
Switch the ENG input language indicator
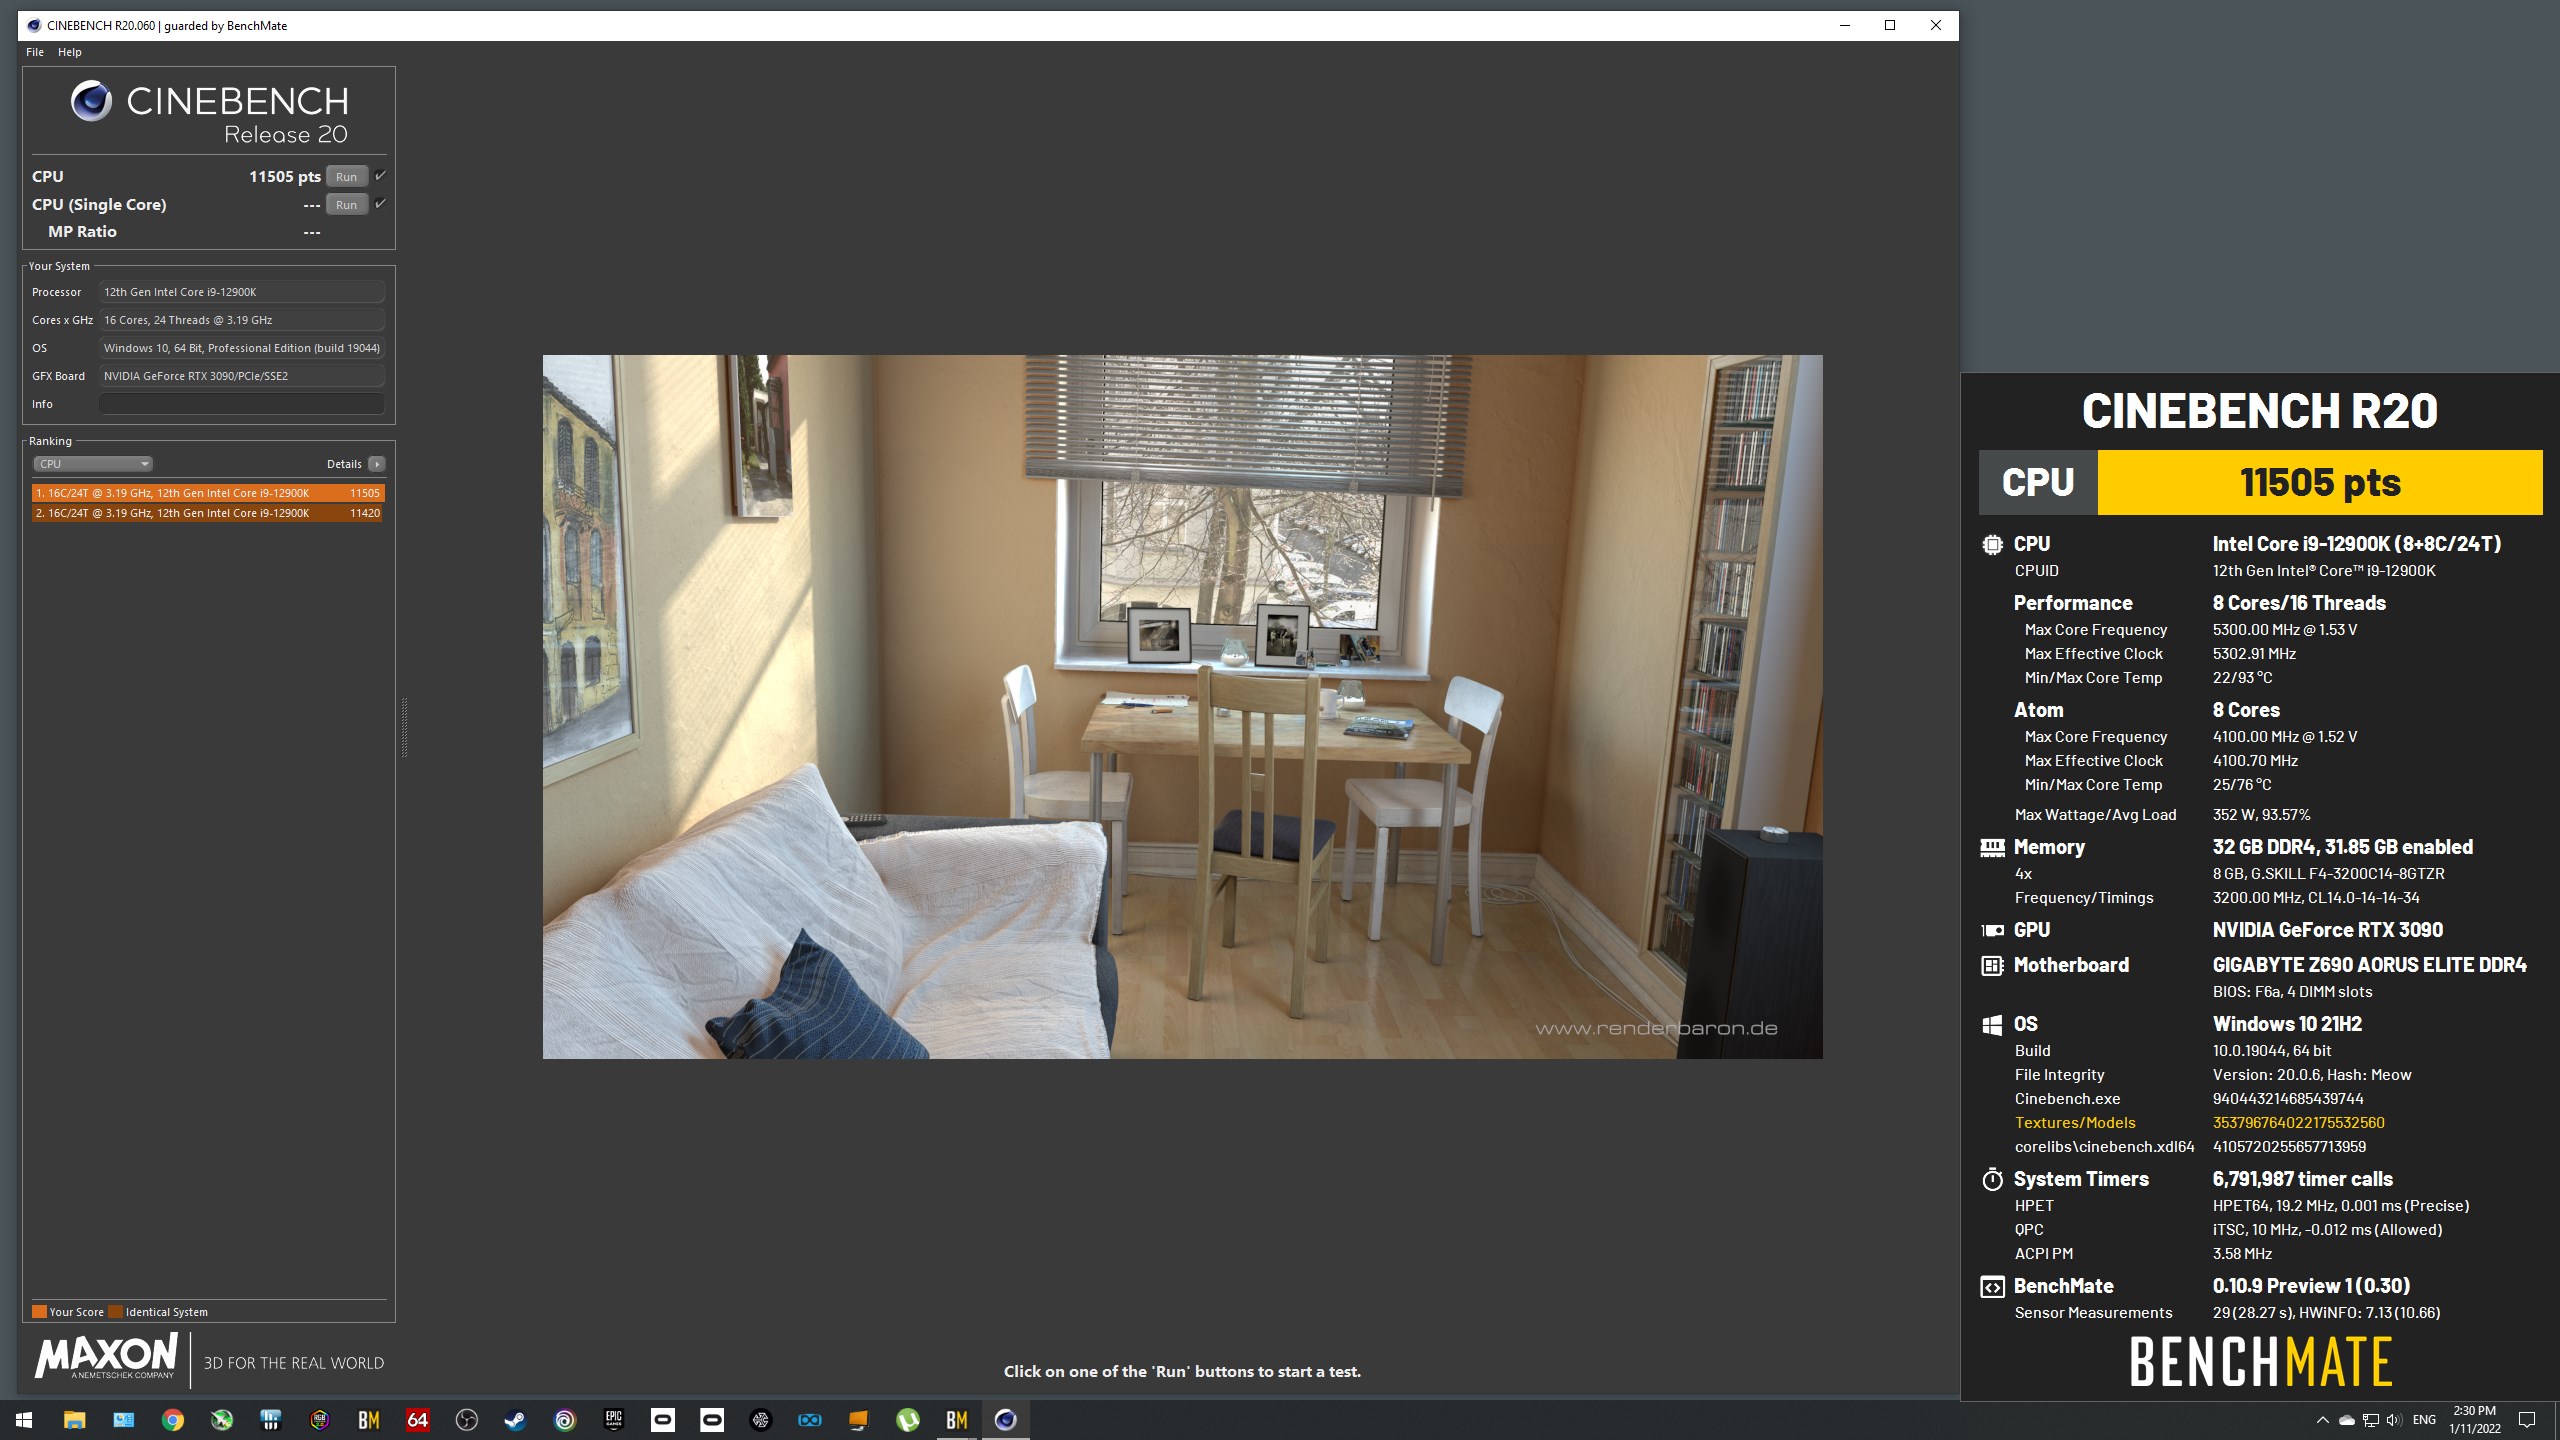pos(2424,1420)
